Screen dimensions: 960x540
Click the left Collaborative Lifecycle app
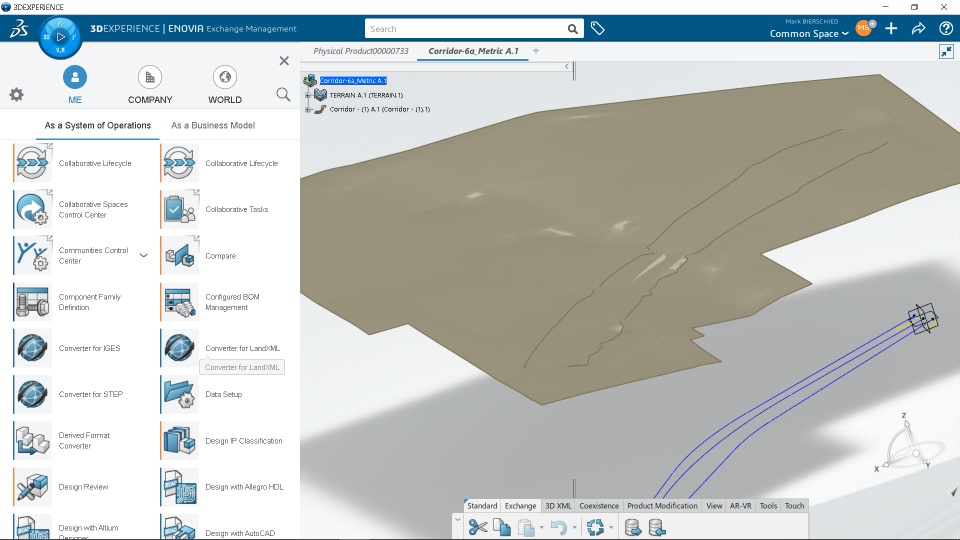(x=32, y=163)
